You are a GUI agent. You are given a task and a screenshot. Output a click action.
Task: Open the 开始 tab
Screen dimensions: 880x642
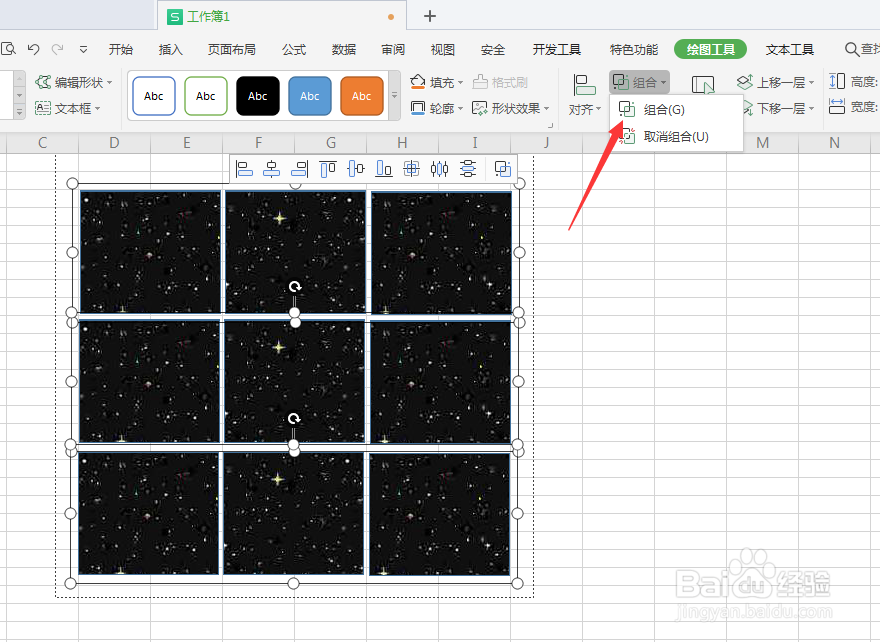pyautogui.click(x=121, y=49)
